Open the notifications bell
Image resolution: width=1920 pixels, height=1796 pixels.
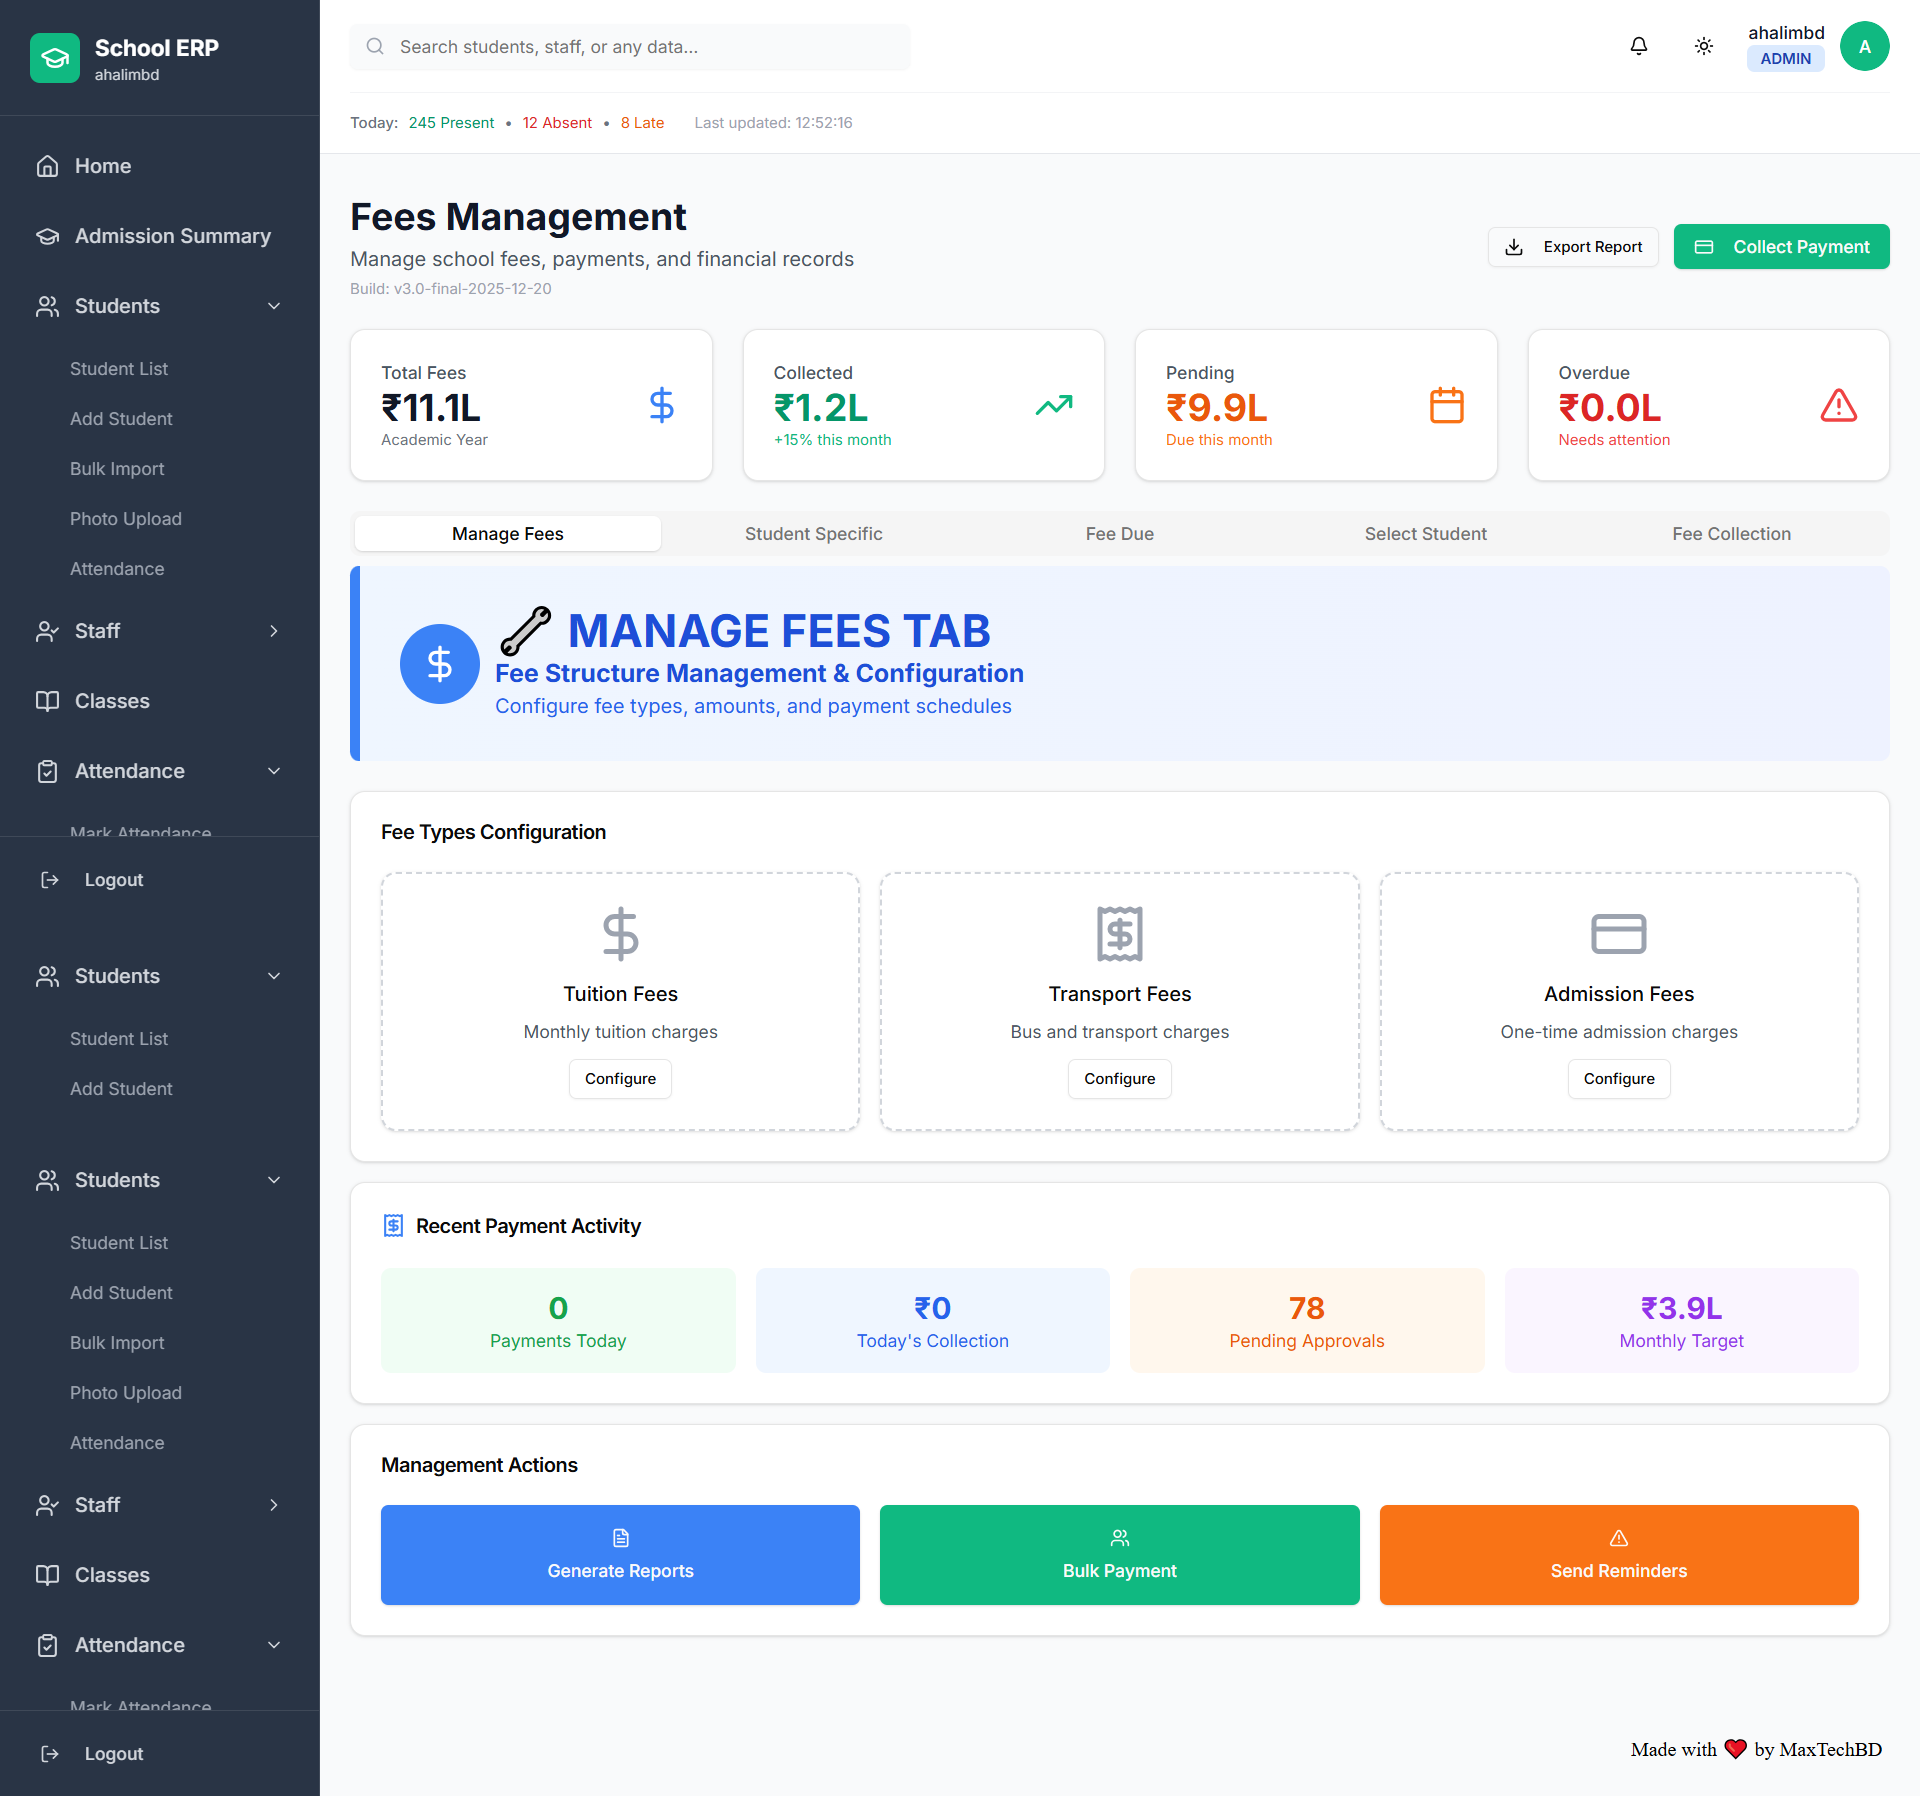[x=1638, y=46]
